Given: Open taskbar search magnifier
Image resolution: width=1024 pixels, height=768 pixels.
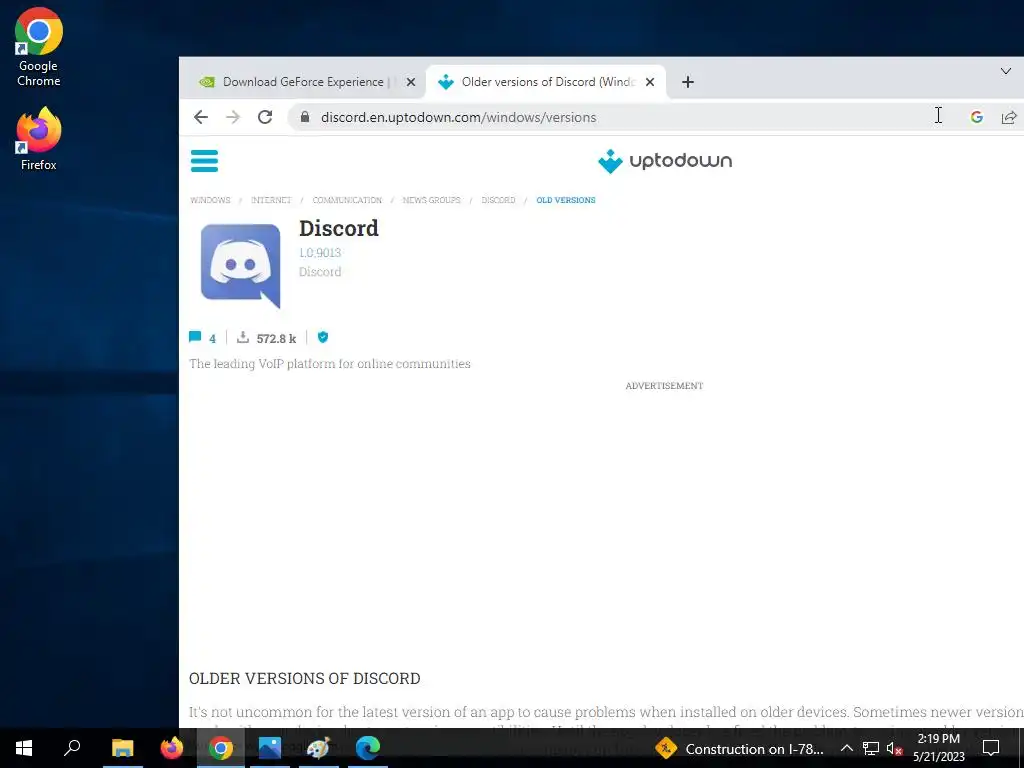Looking at the screenshot, I should pos(72,748).
